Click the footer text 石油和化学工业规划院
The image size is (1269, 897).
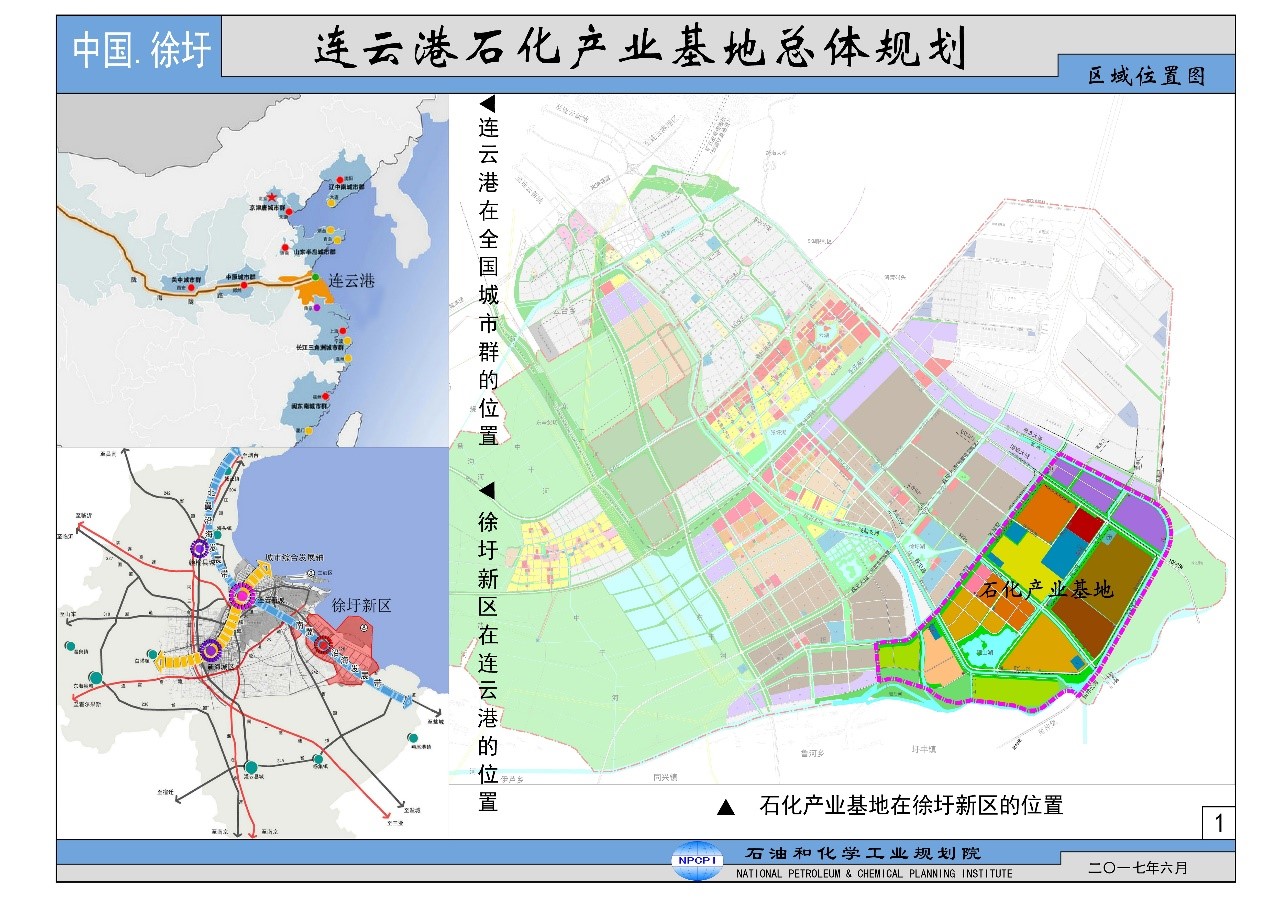coord(864,853)
